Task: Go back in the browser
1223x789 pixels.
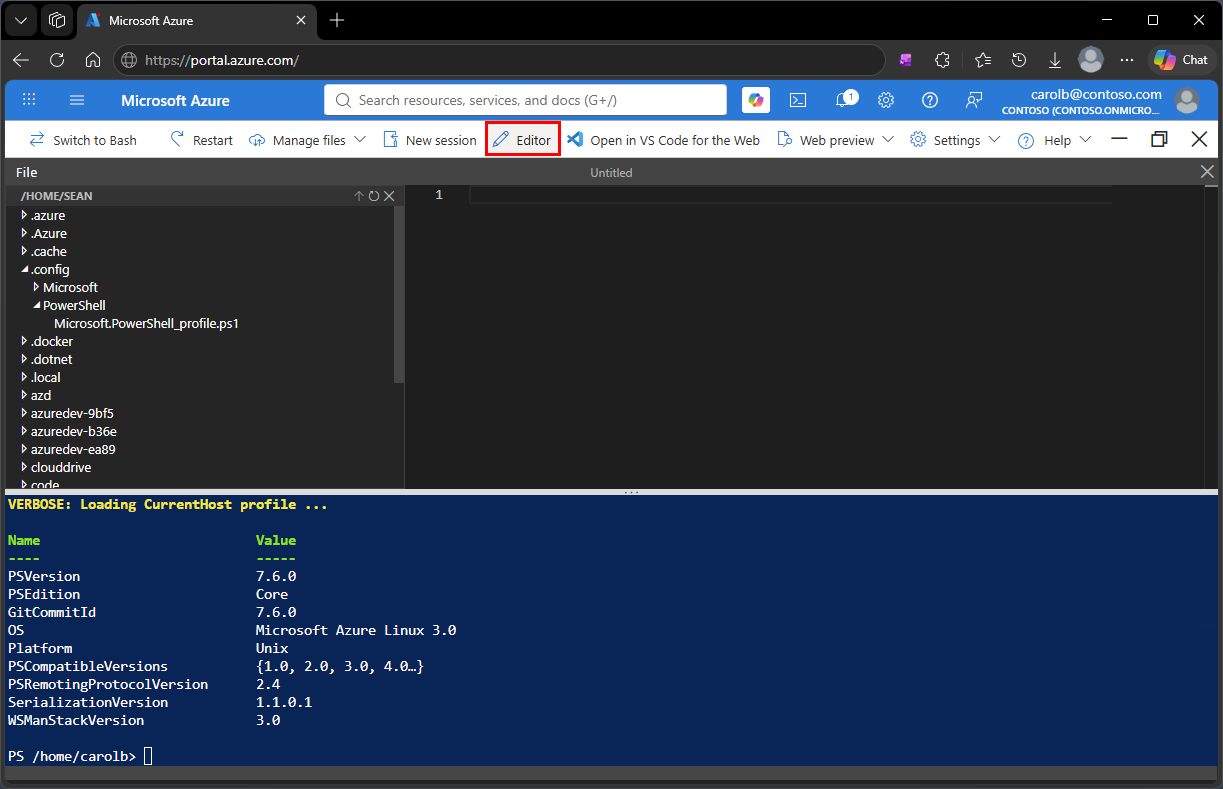Action: pyautogui.click(x=21, y=60)
